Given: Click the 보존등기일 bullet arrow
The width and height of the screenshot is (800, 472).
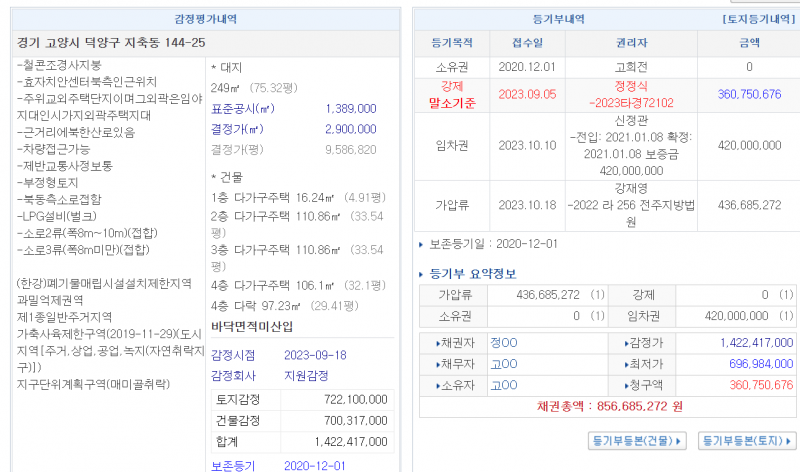Looking at the screenshot, I should 420,244.
